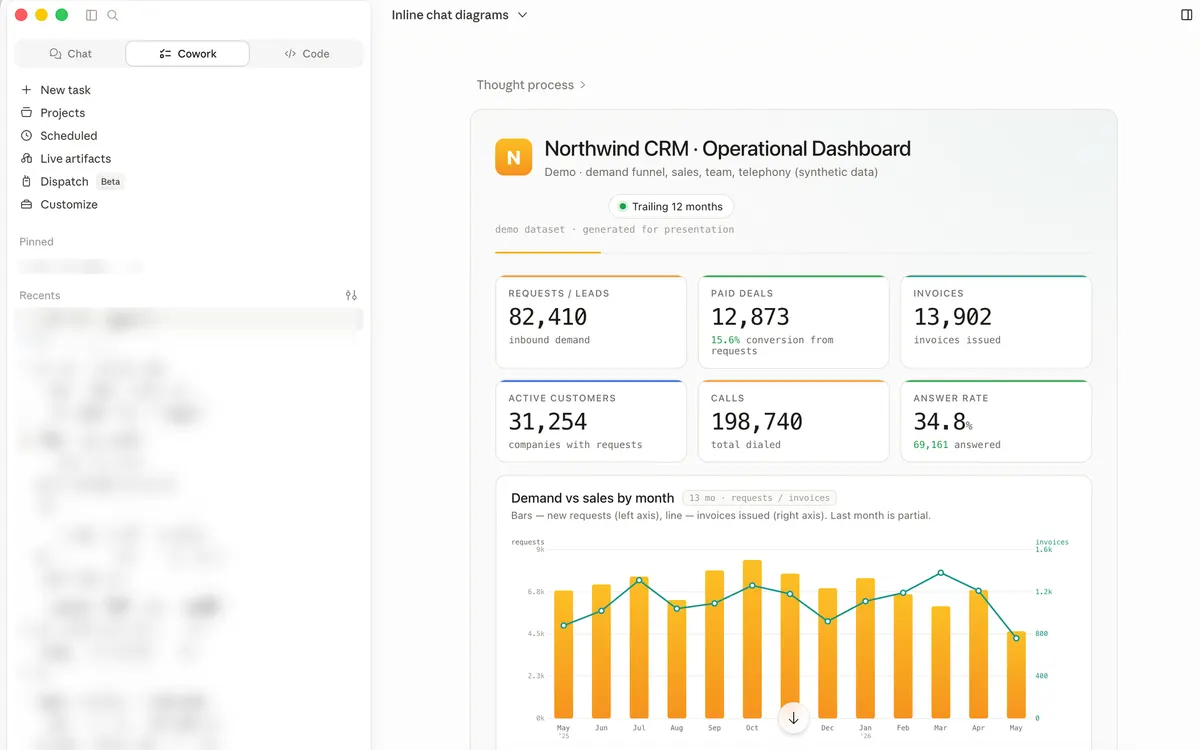Image resolution: width=1200 pixels, height=750 pixels.
Task: Open Projects in the sidebar
Action: click(x=62, y=113)
